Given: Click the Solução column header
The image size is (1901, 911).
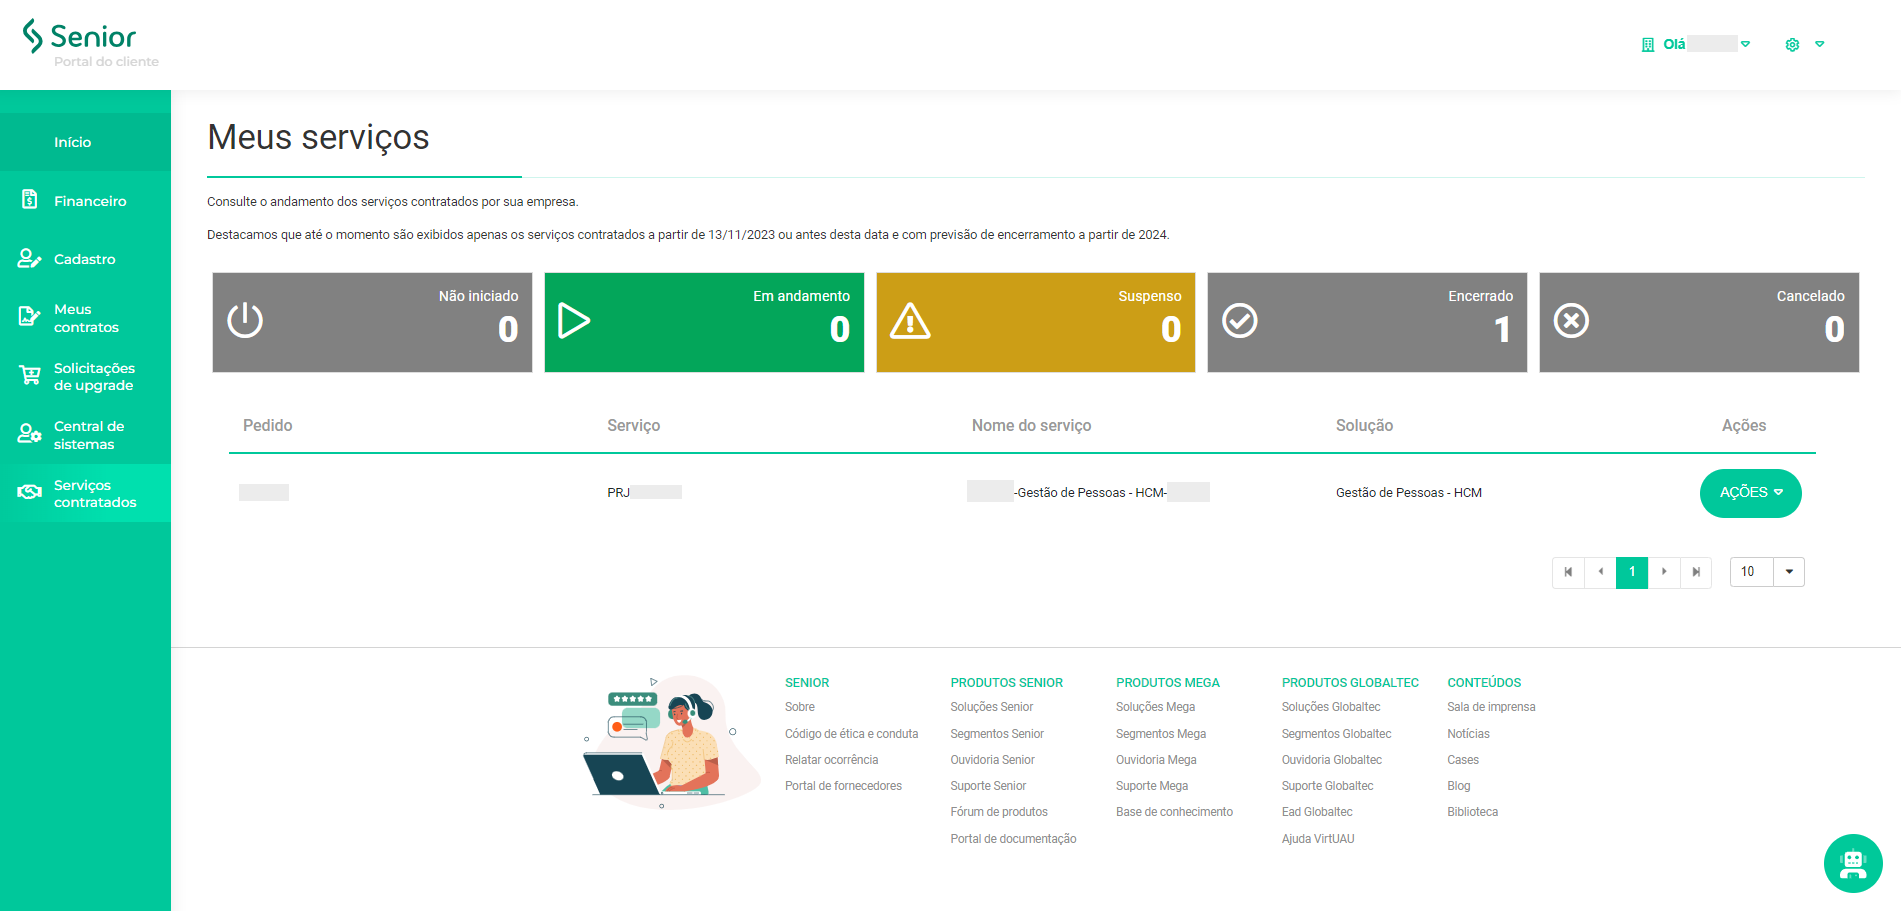Looking at the screenshot, I should pos(1364,426).
